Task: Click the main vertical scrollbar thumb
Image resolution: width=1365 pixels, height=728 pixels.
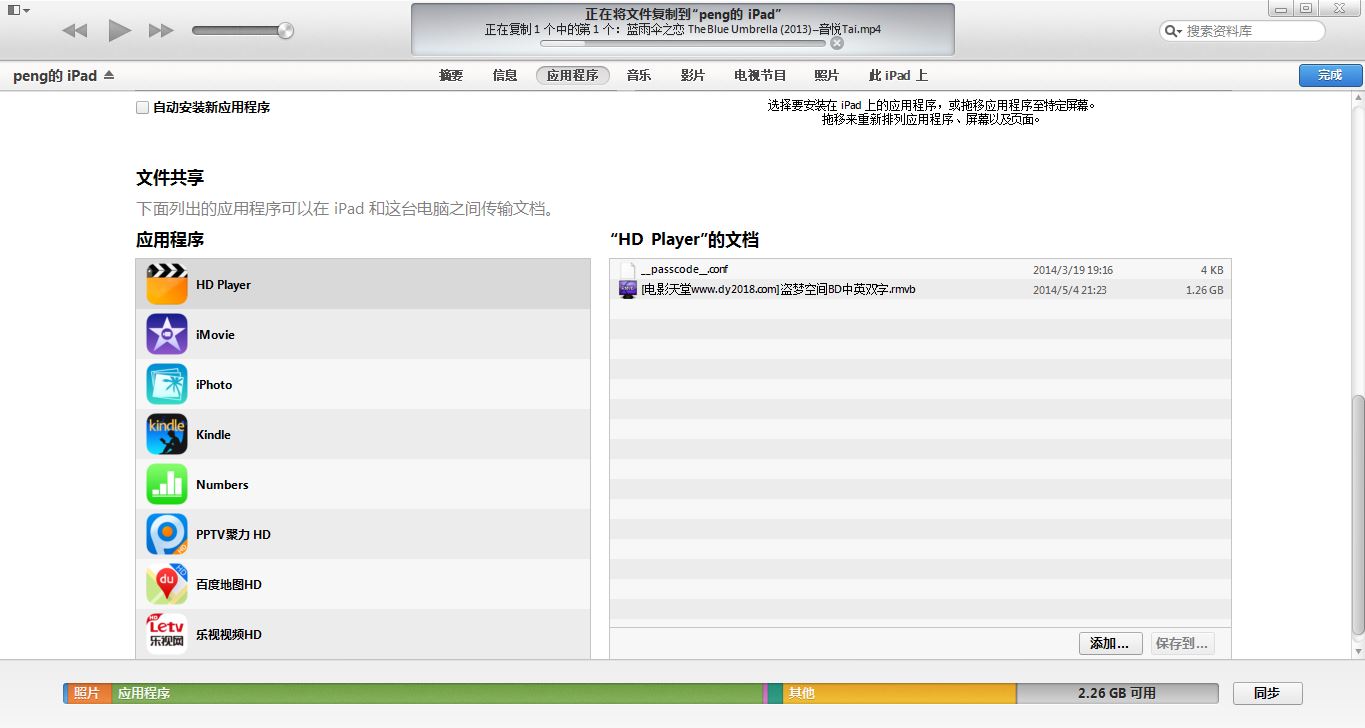Action: pos(1357,514)
